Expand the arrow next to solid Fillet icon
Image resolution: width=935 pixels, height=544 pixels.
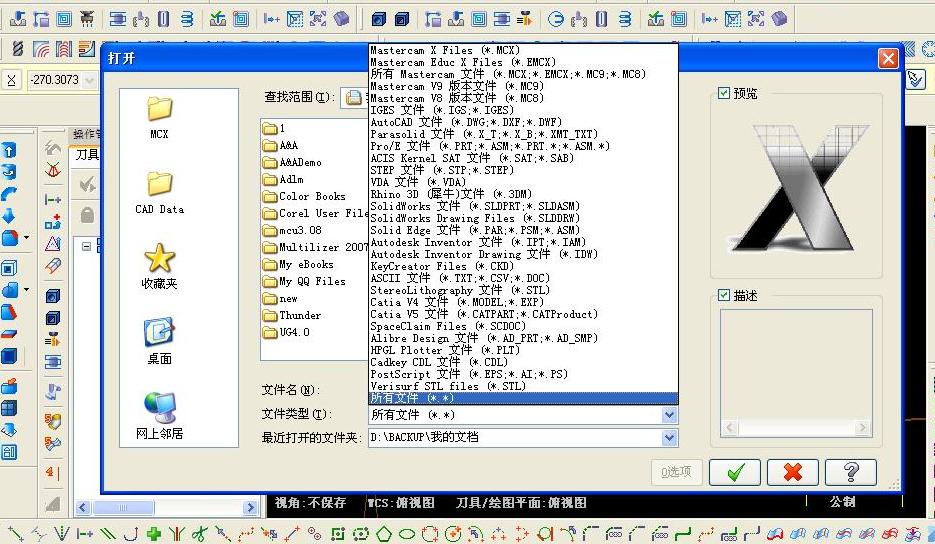pos(27,238)
